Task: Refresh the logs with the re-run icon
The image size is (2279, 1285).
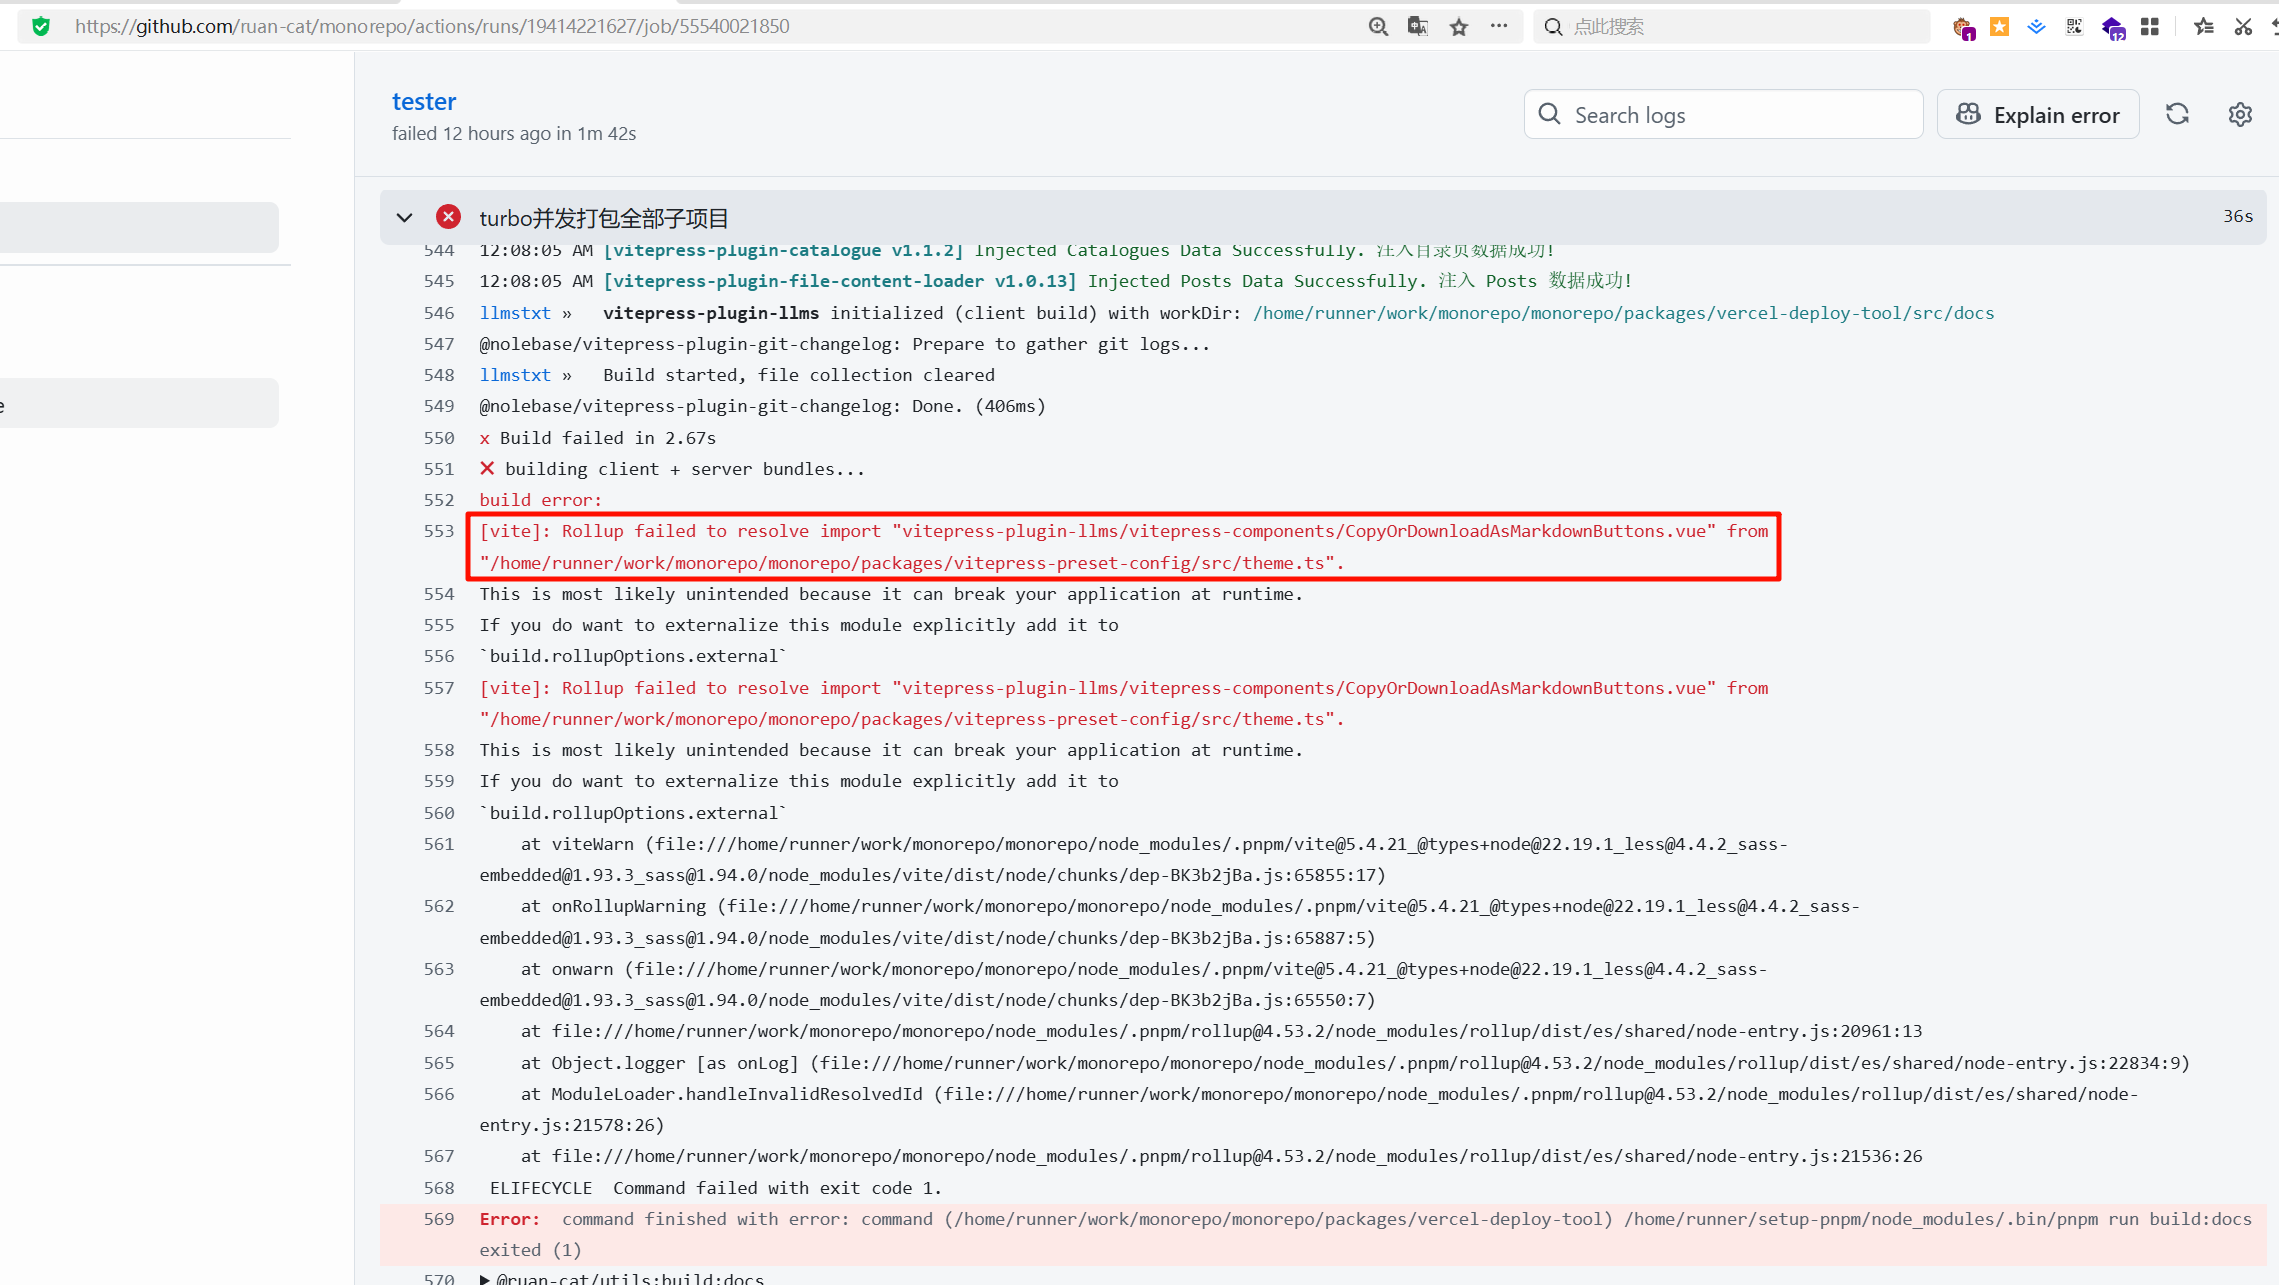Action: (x=2177, y=114)
